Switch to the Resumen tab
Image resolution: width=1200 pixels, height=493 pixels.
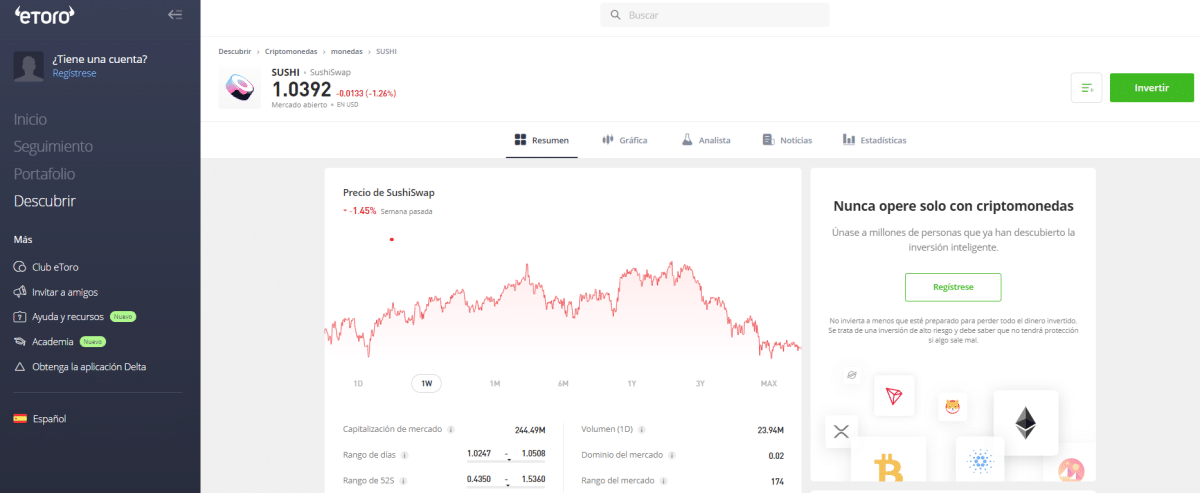click(x=541, y=140)
